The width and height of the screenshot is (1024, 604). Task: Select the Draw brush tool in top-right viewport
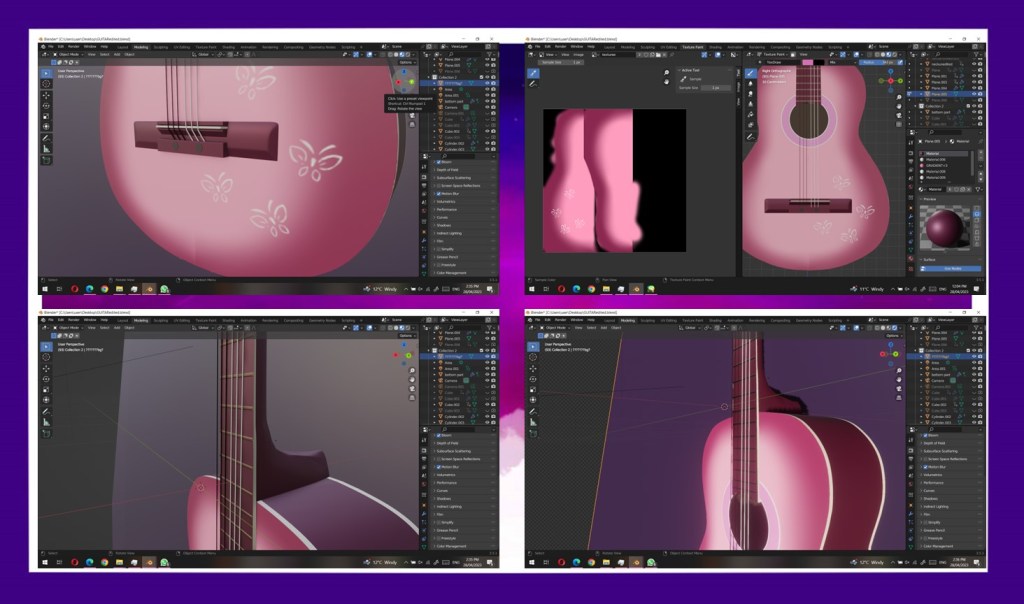[750, 72]
